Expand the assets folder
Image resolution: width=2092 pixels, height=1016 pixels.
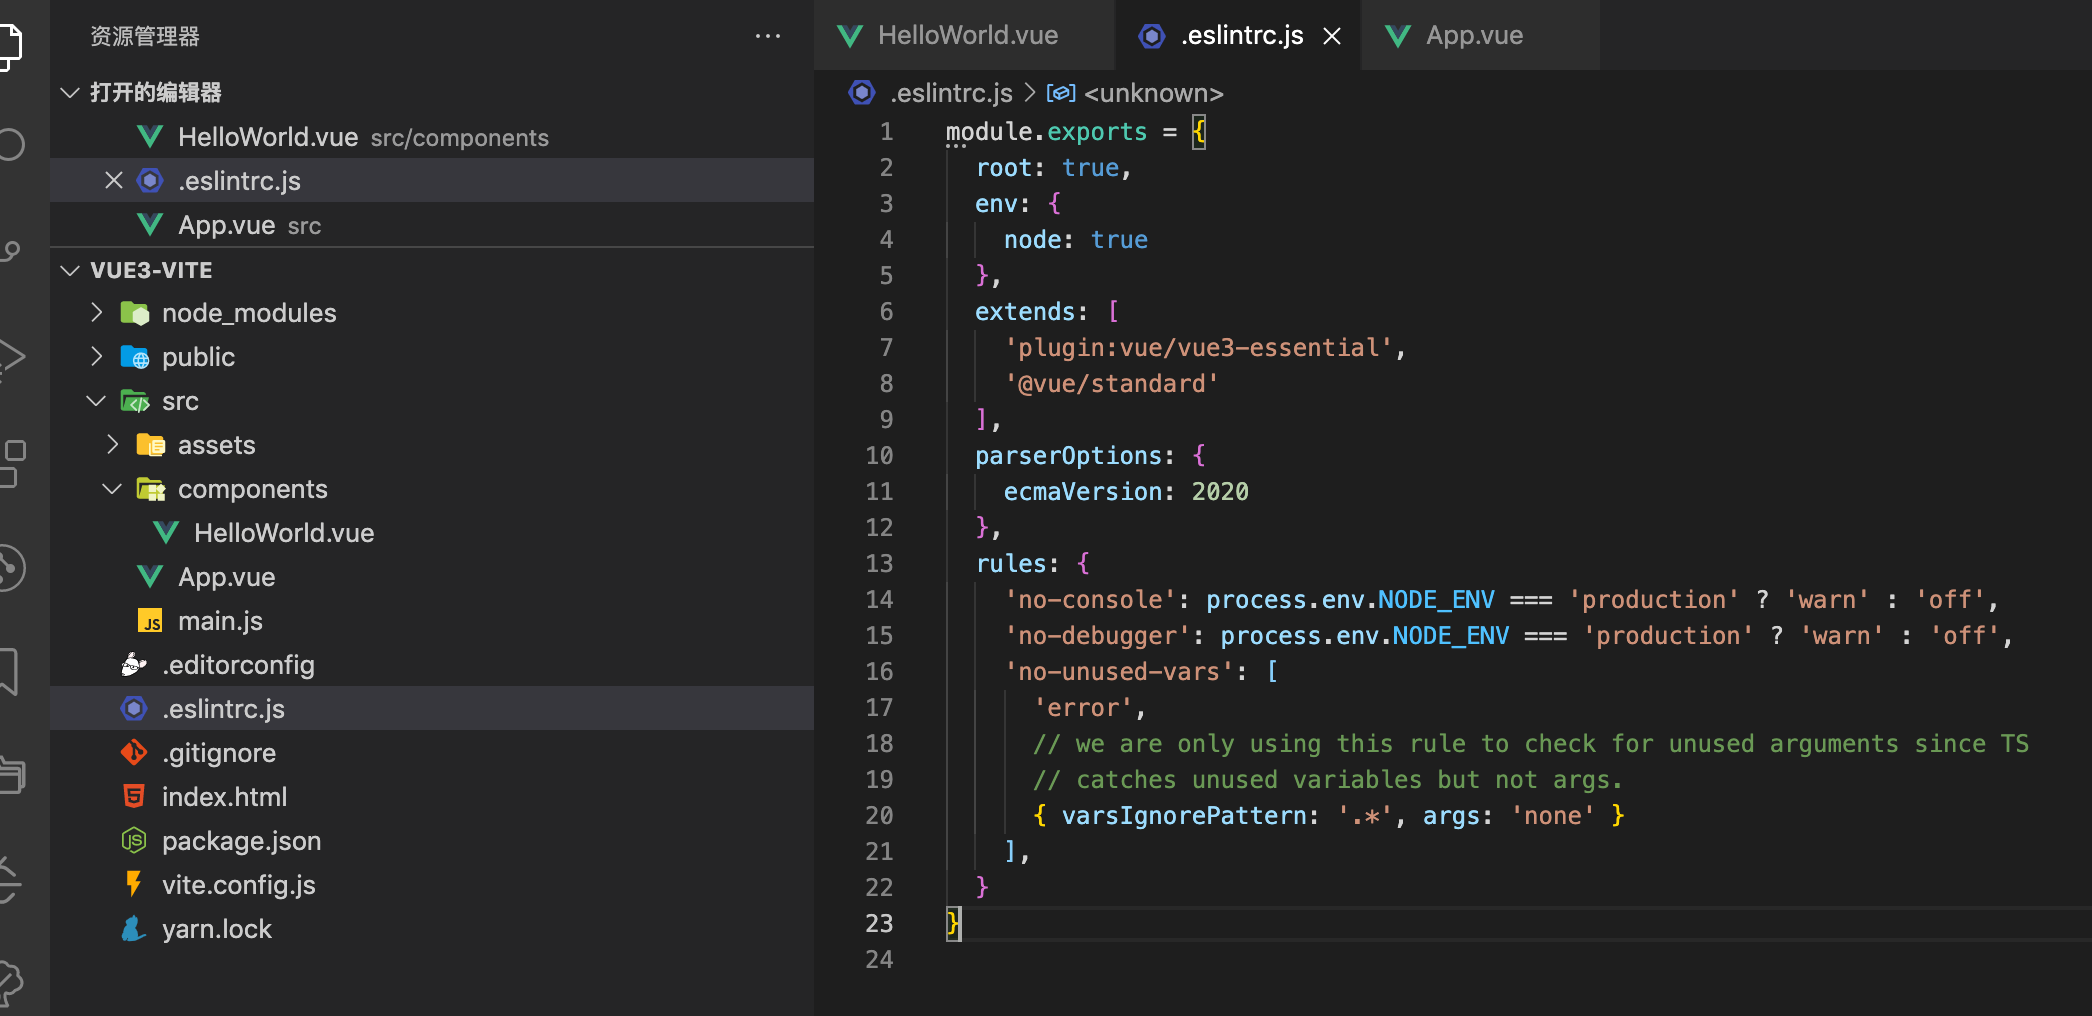pyautogui.click(x=112, y=444)
